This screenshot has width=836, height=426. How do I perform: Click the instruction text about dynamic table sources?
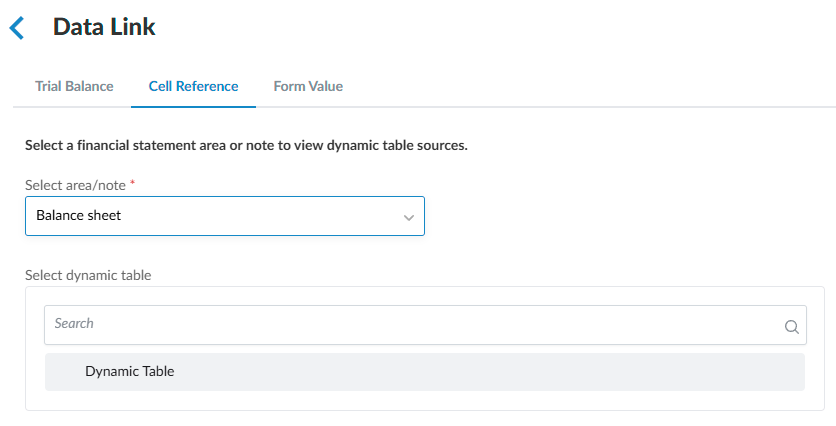[x=246, y=146]
